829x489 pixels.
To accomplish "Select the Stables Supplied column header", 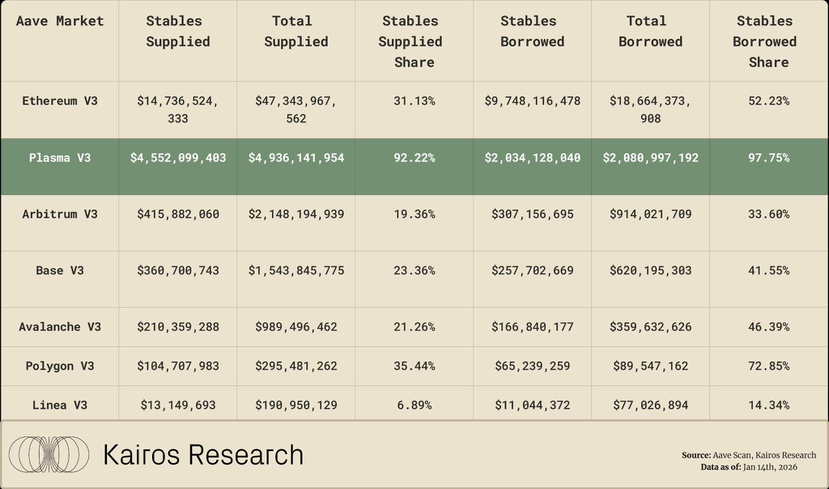I will click(178, 31).
